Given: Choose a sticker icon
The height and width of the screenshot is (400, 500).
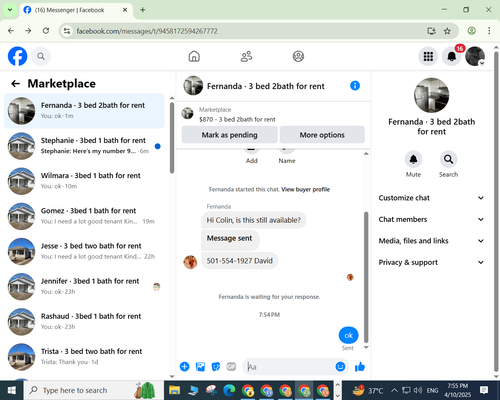Looking at the screenshot, I should [216, 367].
